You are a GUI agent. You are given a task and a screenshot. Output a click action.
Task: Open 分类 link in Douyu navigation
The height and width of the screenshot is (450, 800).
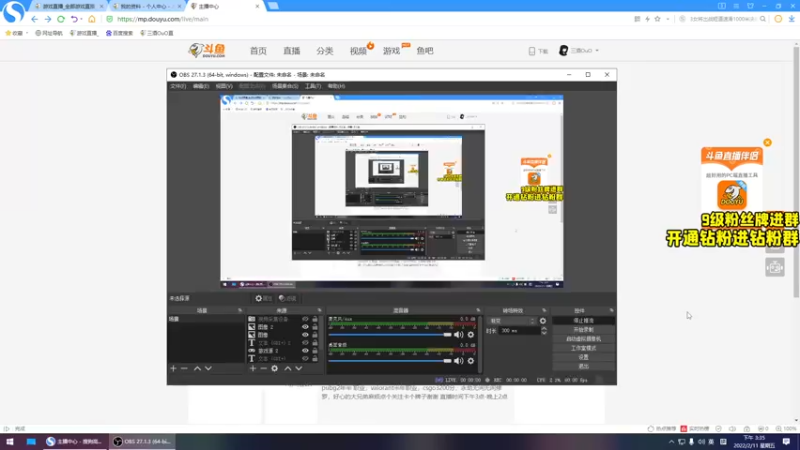click(324, 51)
